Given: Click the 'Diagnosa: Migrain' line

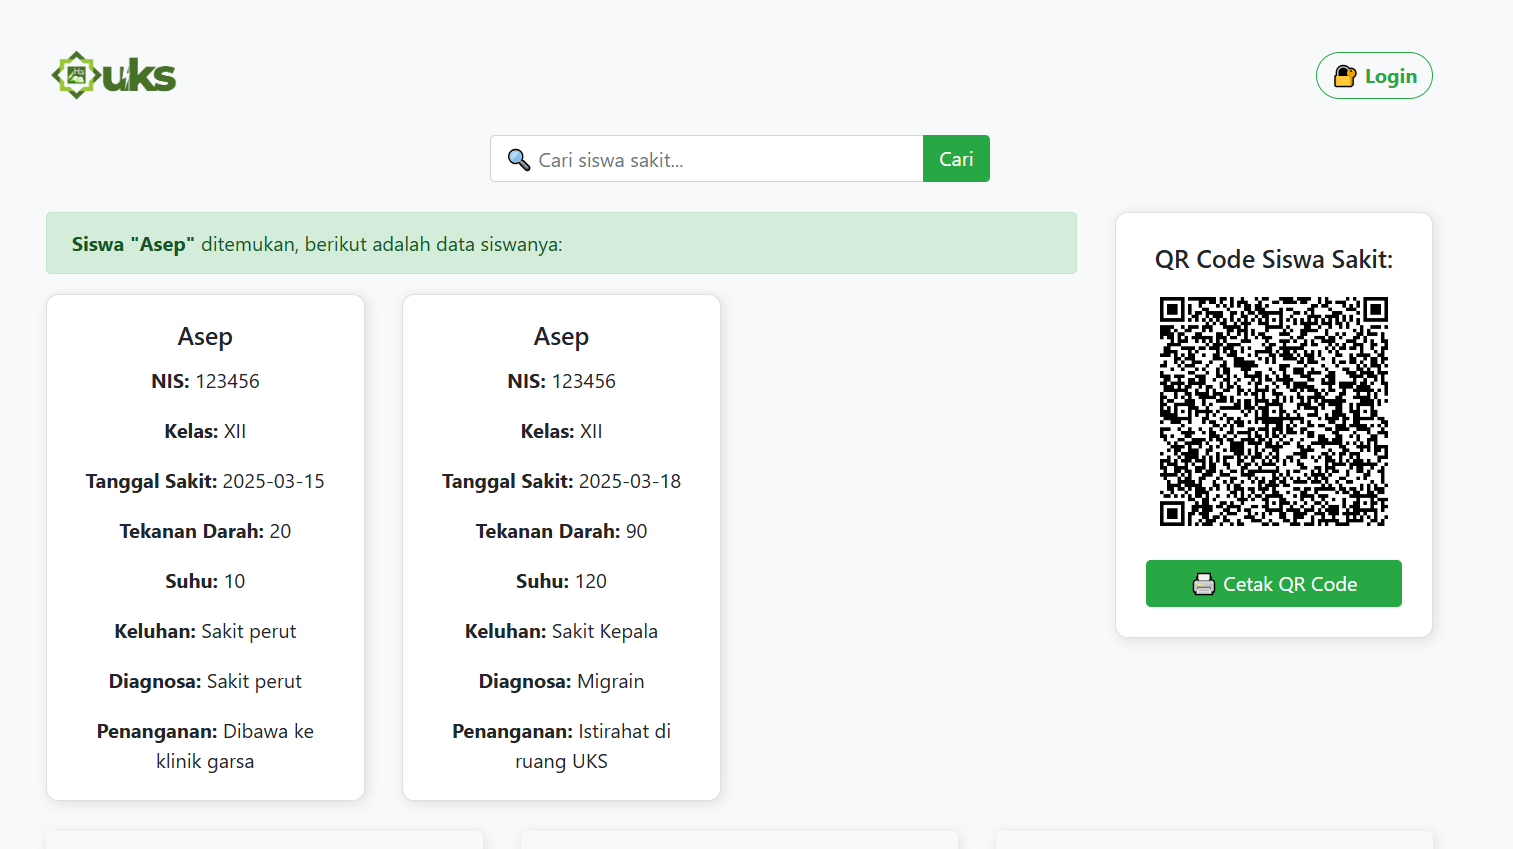Looking at the screenshot, I should pyautogui.click(x=561, y=681).
